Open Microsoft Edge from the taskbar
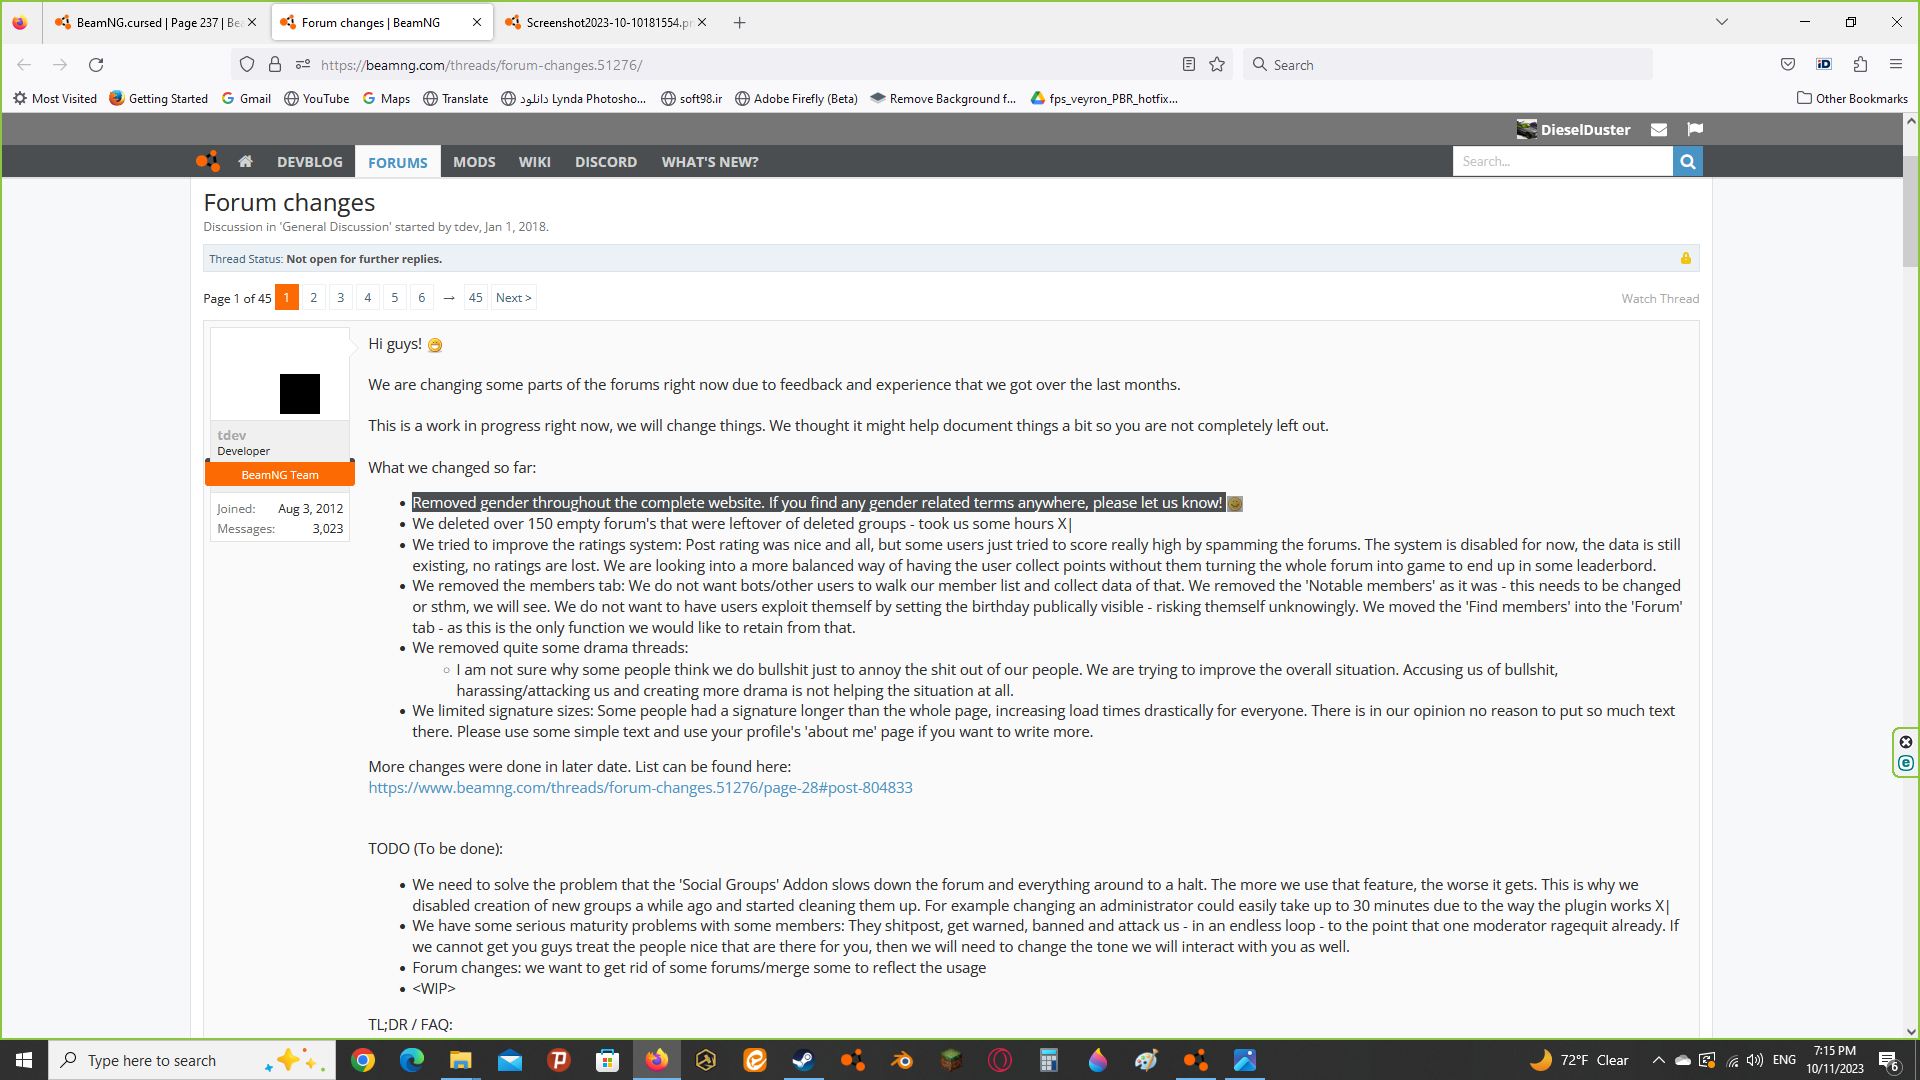1920x1080 pixels. pyautogui.click(x=412, y=1060)
